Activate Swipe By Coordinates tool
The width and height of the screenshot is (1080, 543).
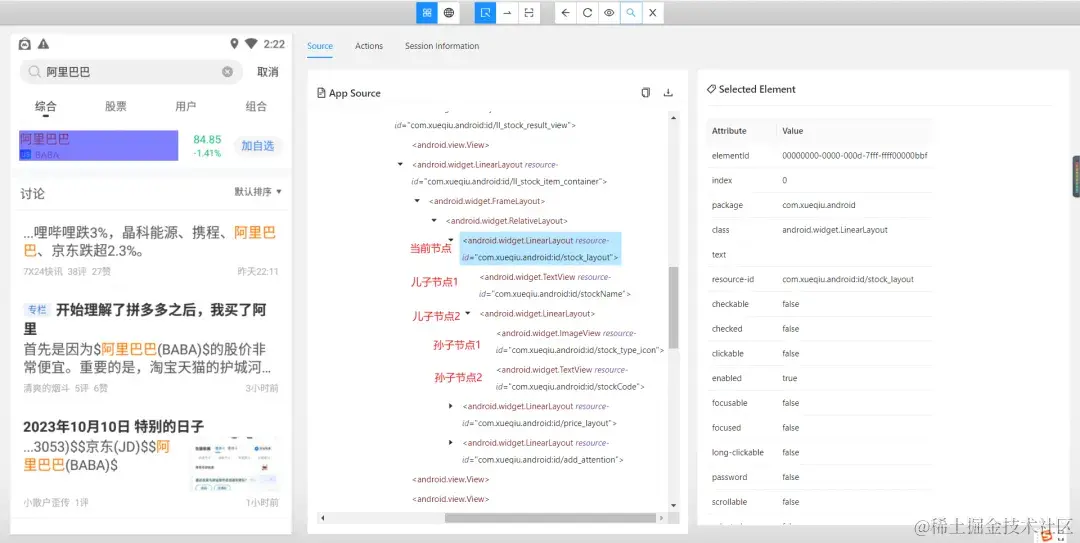(508, 12)
